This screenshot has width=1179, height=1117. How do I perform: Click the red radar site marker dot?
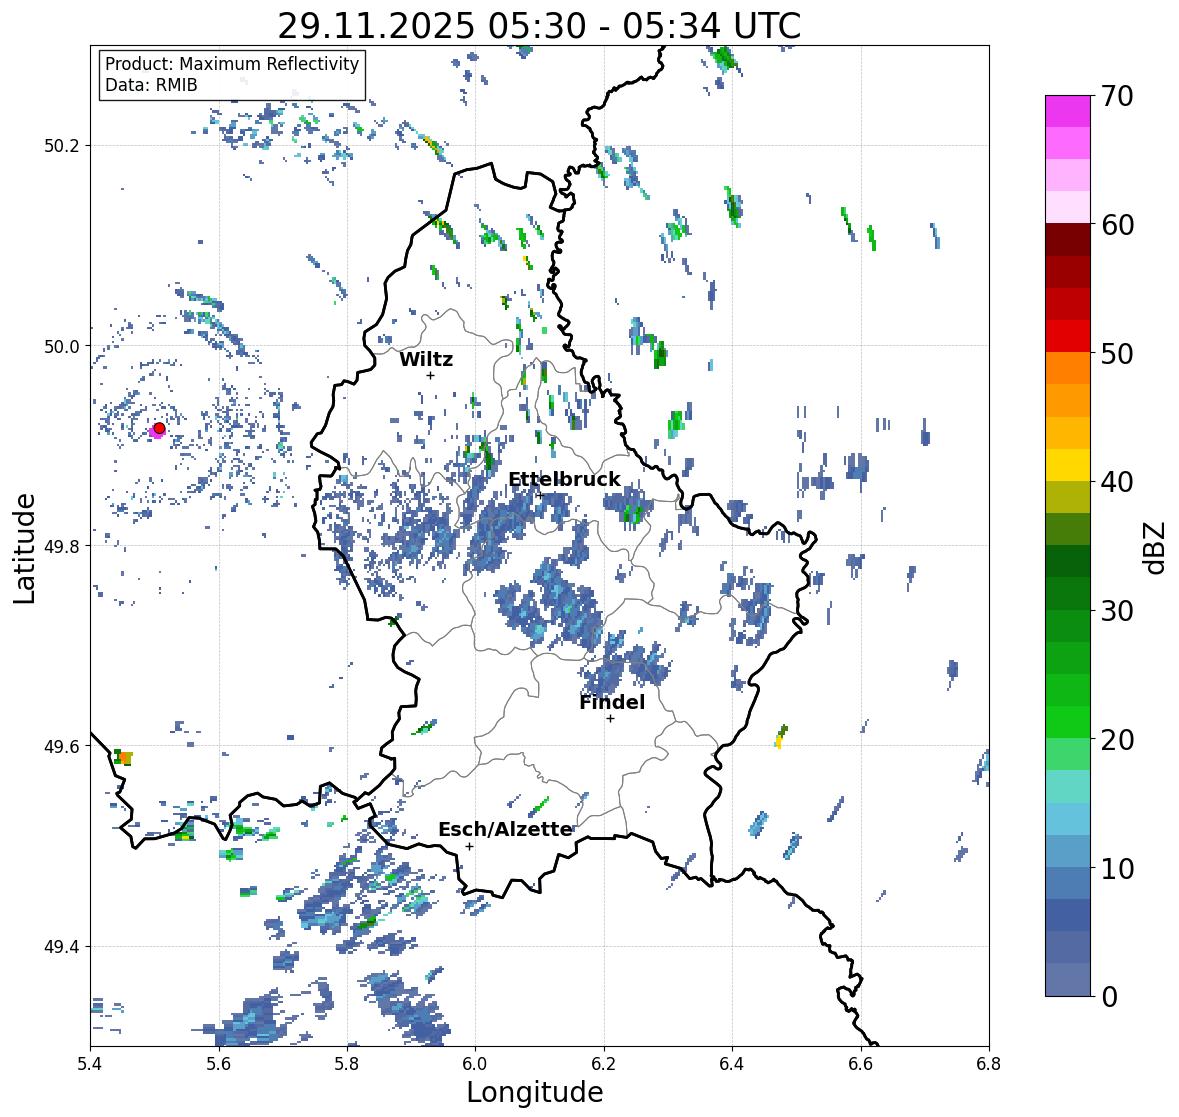pos(159,428)
